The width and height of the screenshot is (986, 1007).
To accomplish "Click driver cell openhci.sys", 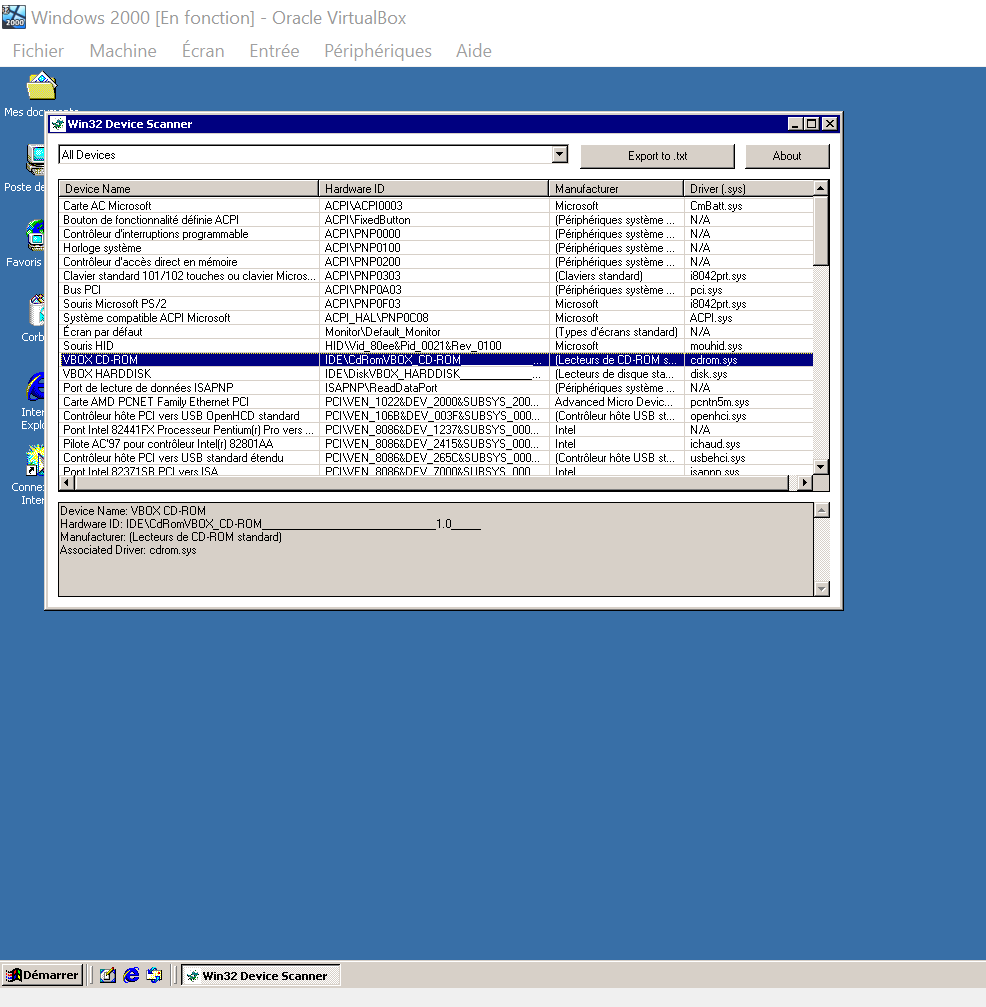I will pyautogui.click(x=718, y=416).
